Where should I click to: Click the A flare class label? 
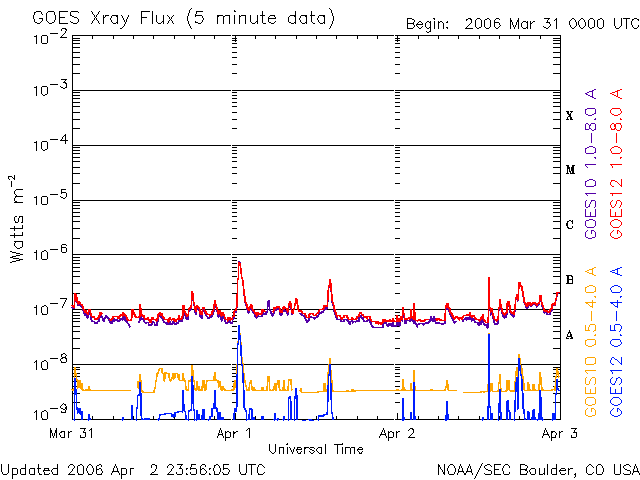(570, 335)
